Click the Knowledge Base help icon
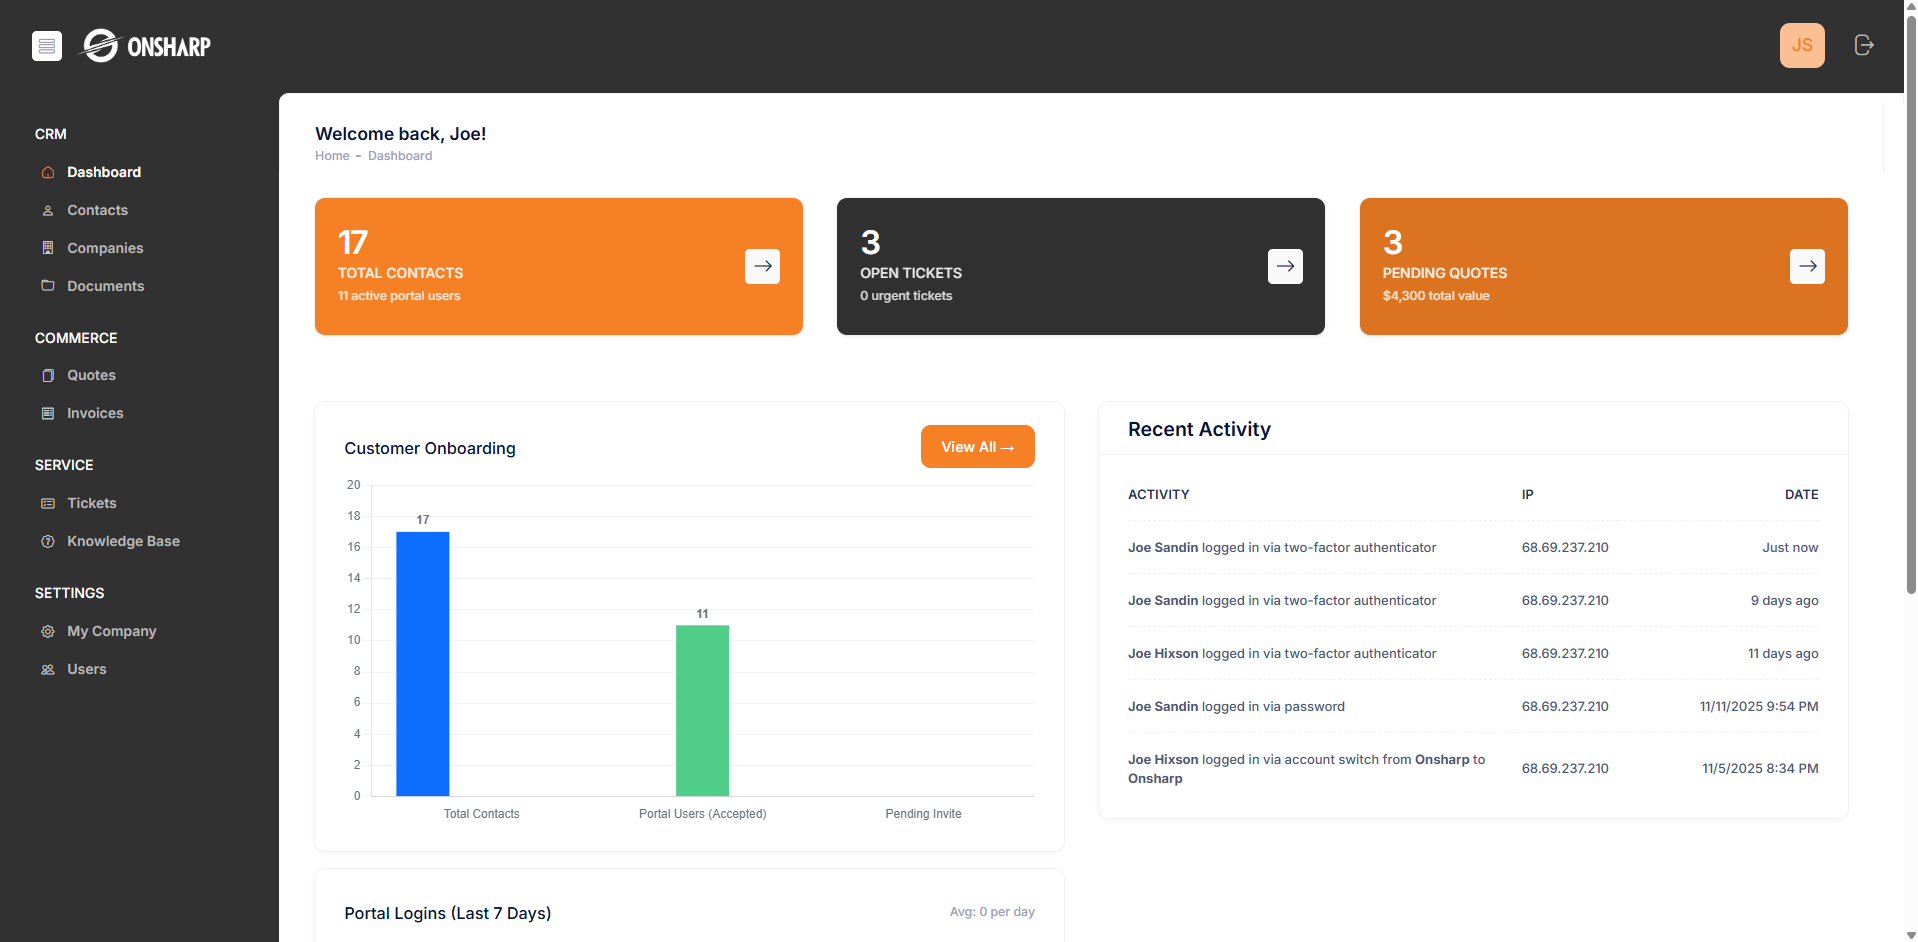The image size is (1918, 942). click(48, 541)
